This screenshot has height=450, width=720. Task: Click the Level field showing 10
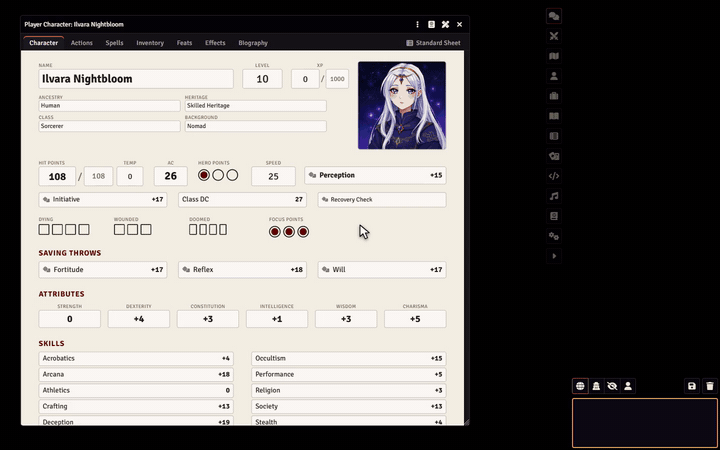[x=262, y=79]
